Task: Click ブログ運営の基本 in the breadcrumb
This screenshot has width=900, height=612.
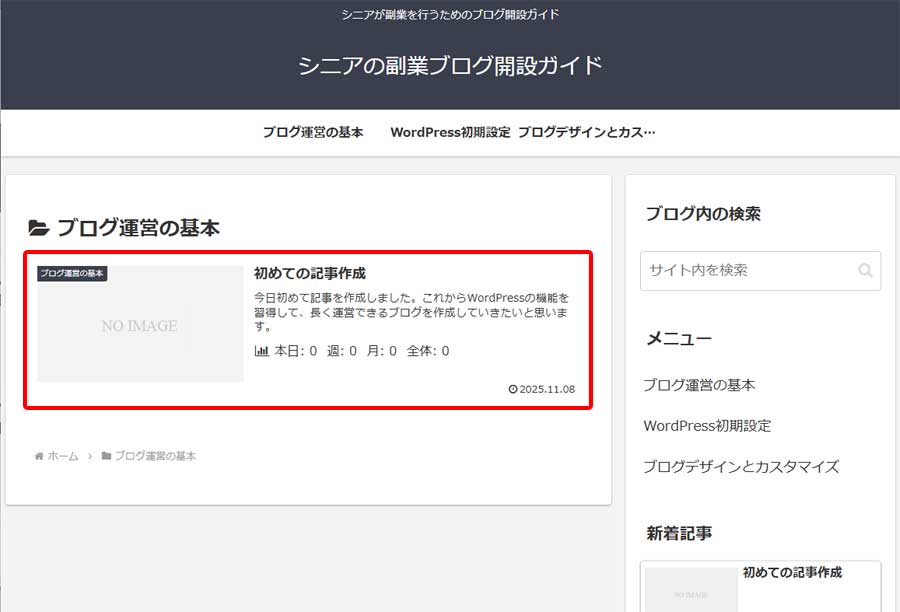Action: [x=156, y=456]
